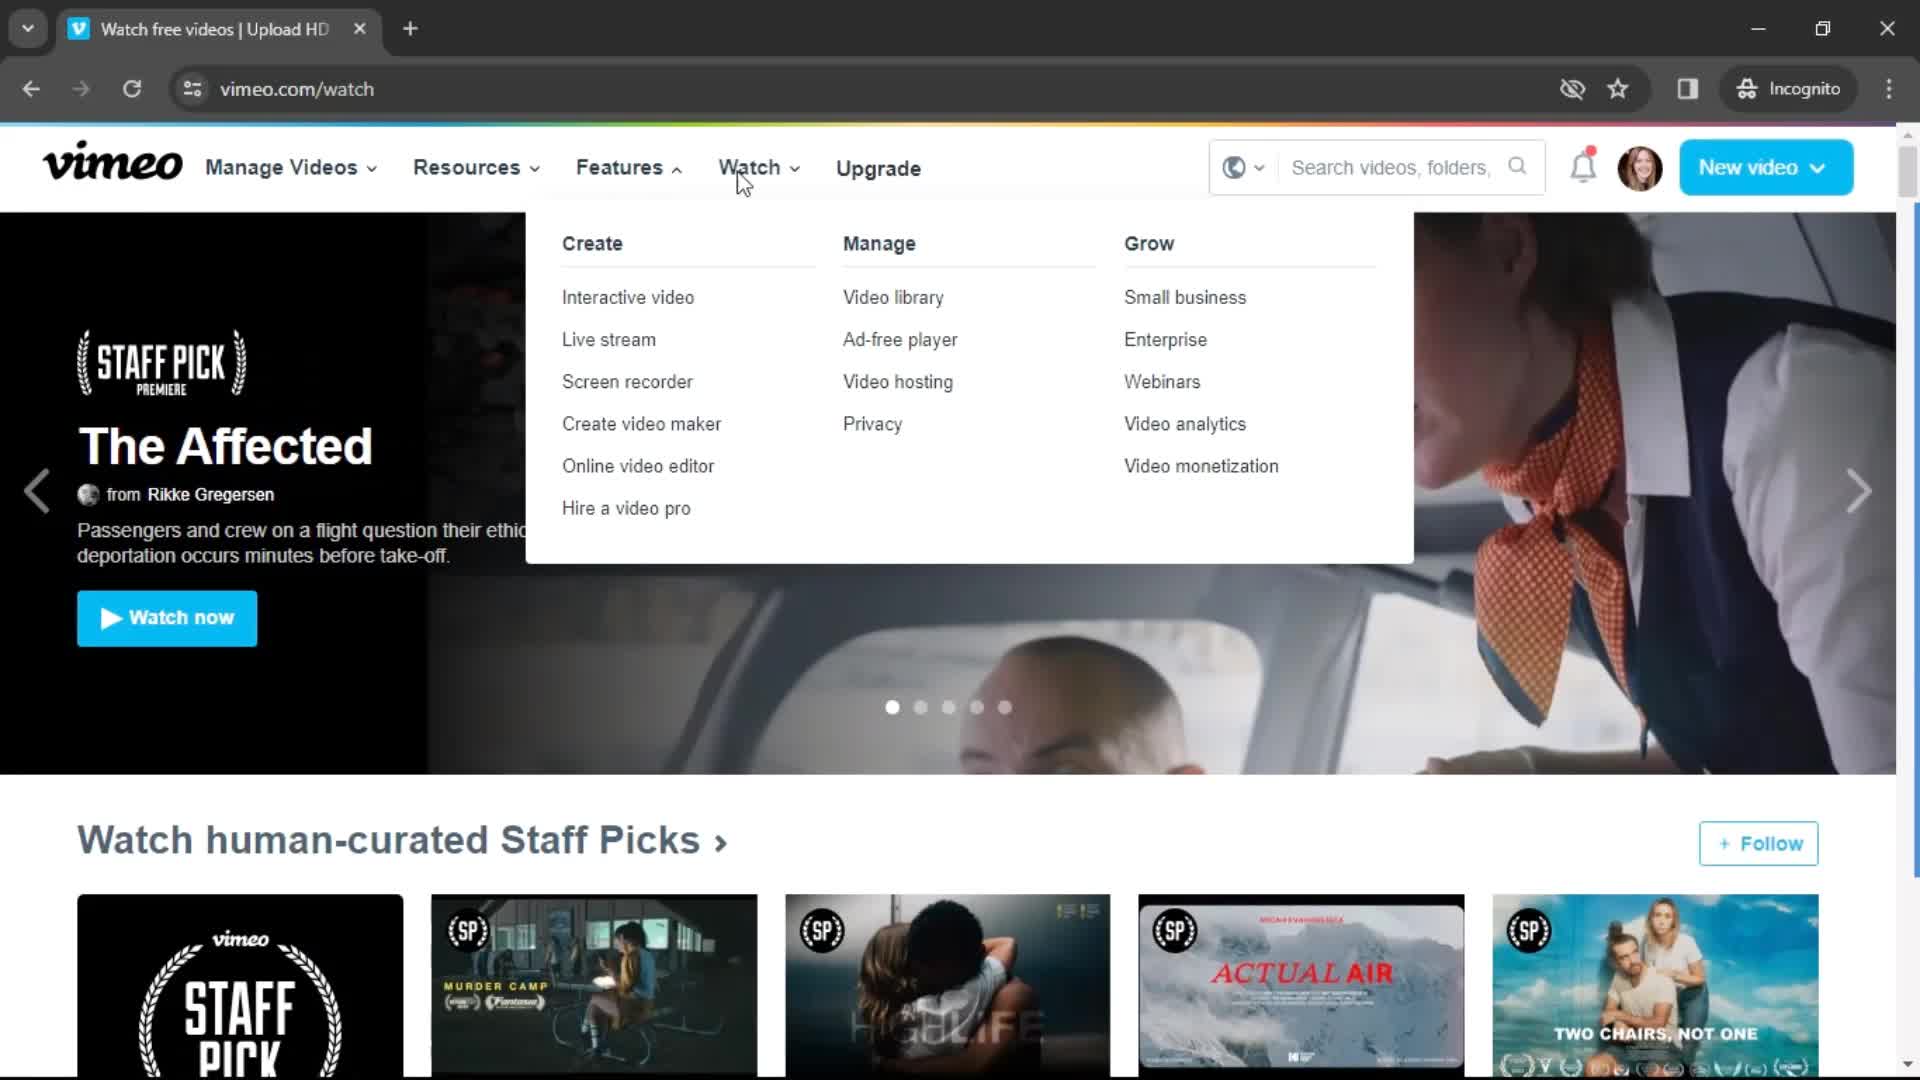Select the first carousel dot
Screen dimensions: 1920x1080
click(892, 707)
